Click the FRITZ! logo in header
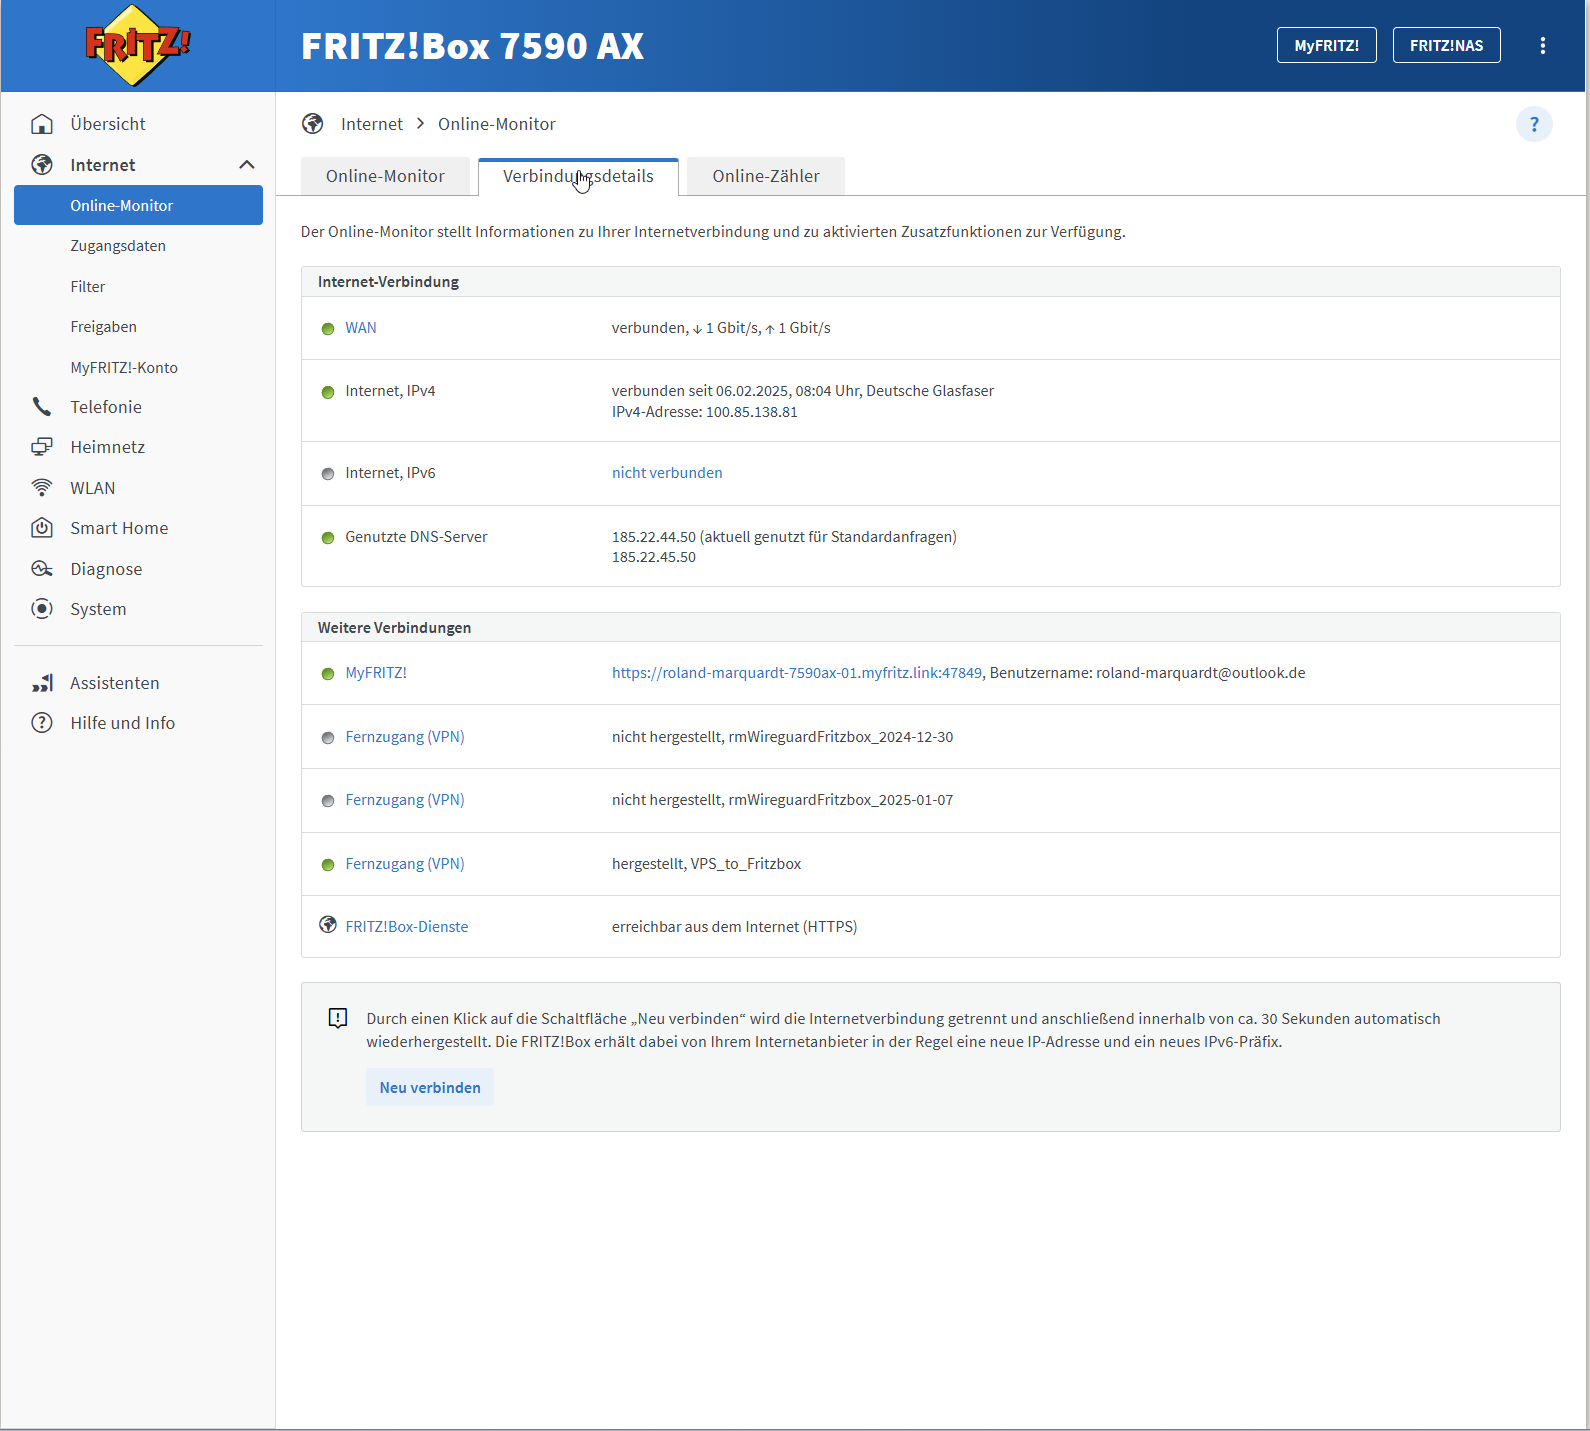The image size is (1590, 1431). (x=137, y=45)
